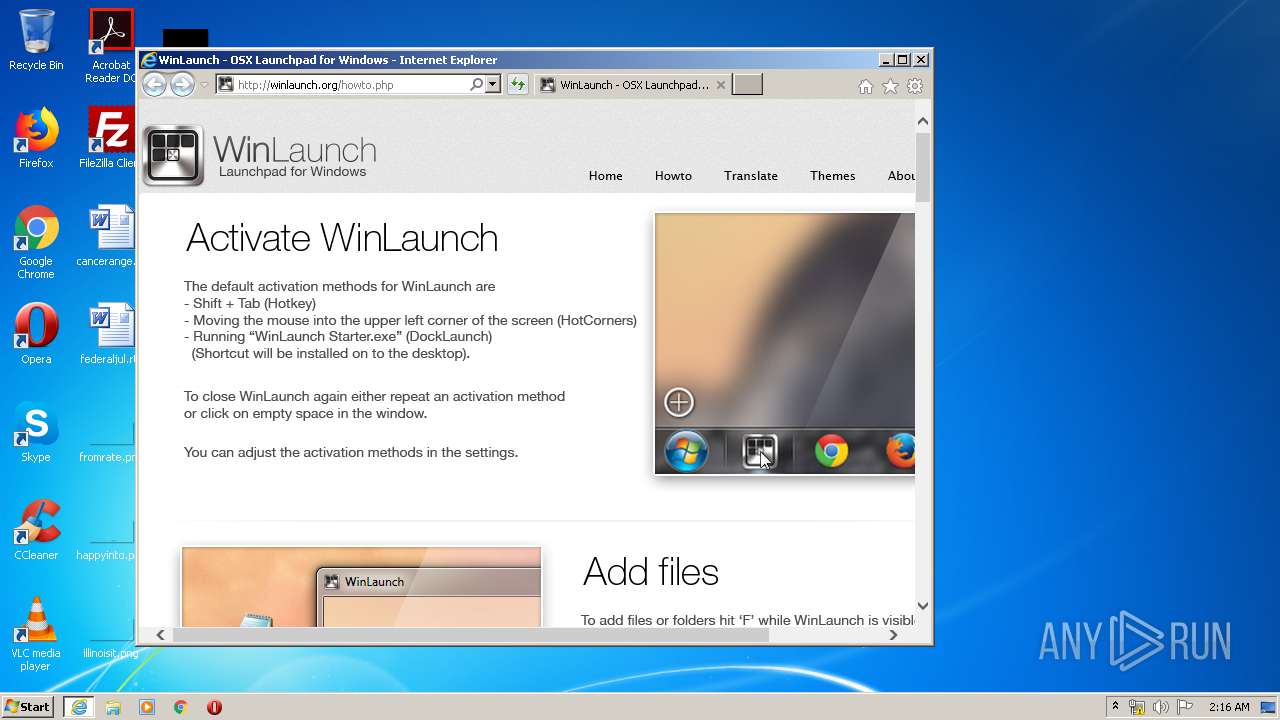Image resolution: width=1280 pixels, height=720 pixels.
Task: Click the address bar URL field
Action: (x=352, y=85)
